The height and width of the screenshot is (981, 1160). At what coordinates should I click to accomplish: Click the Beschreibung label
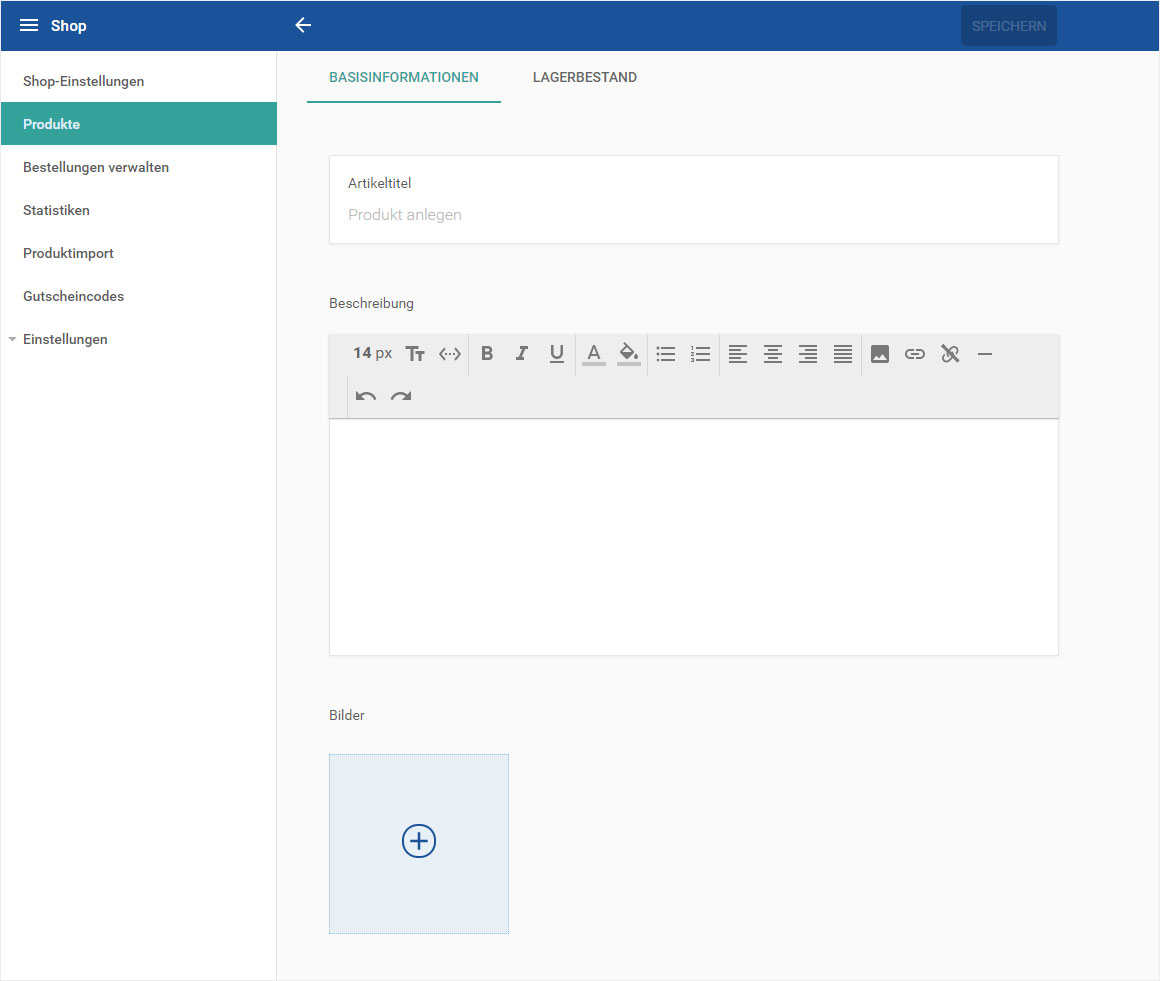coord(371,303)
